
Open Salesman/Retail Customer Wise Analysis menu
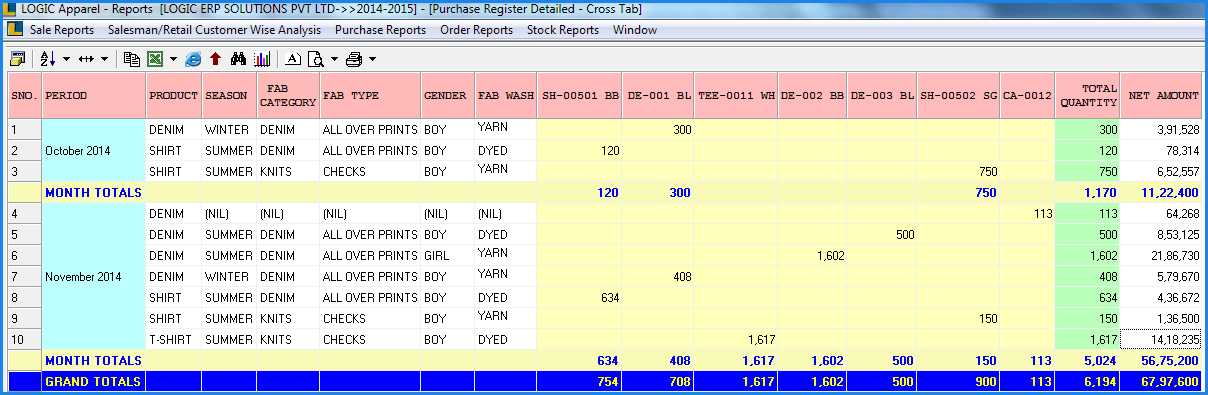click(214, 30)
